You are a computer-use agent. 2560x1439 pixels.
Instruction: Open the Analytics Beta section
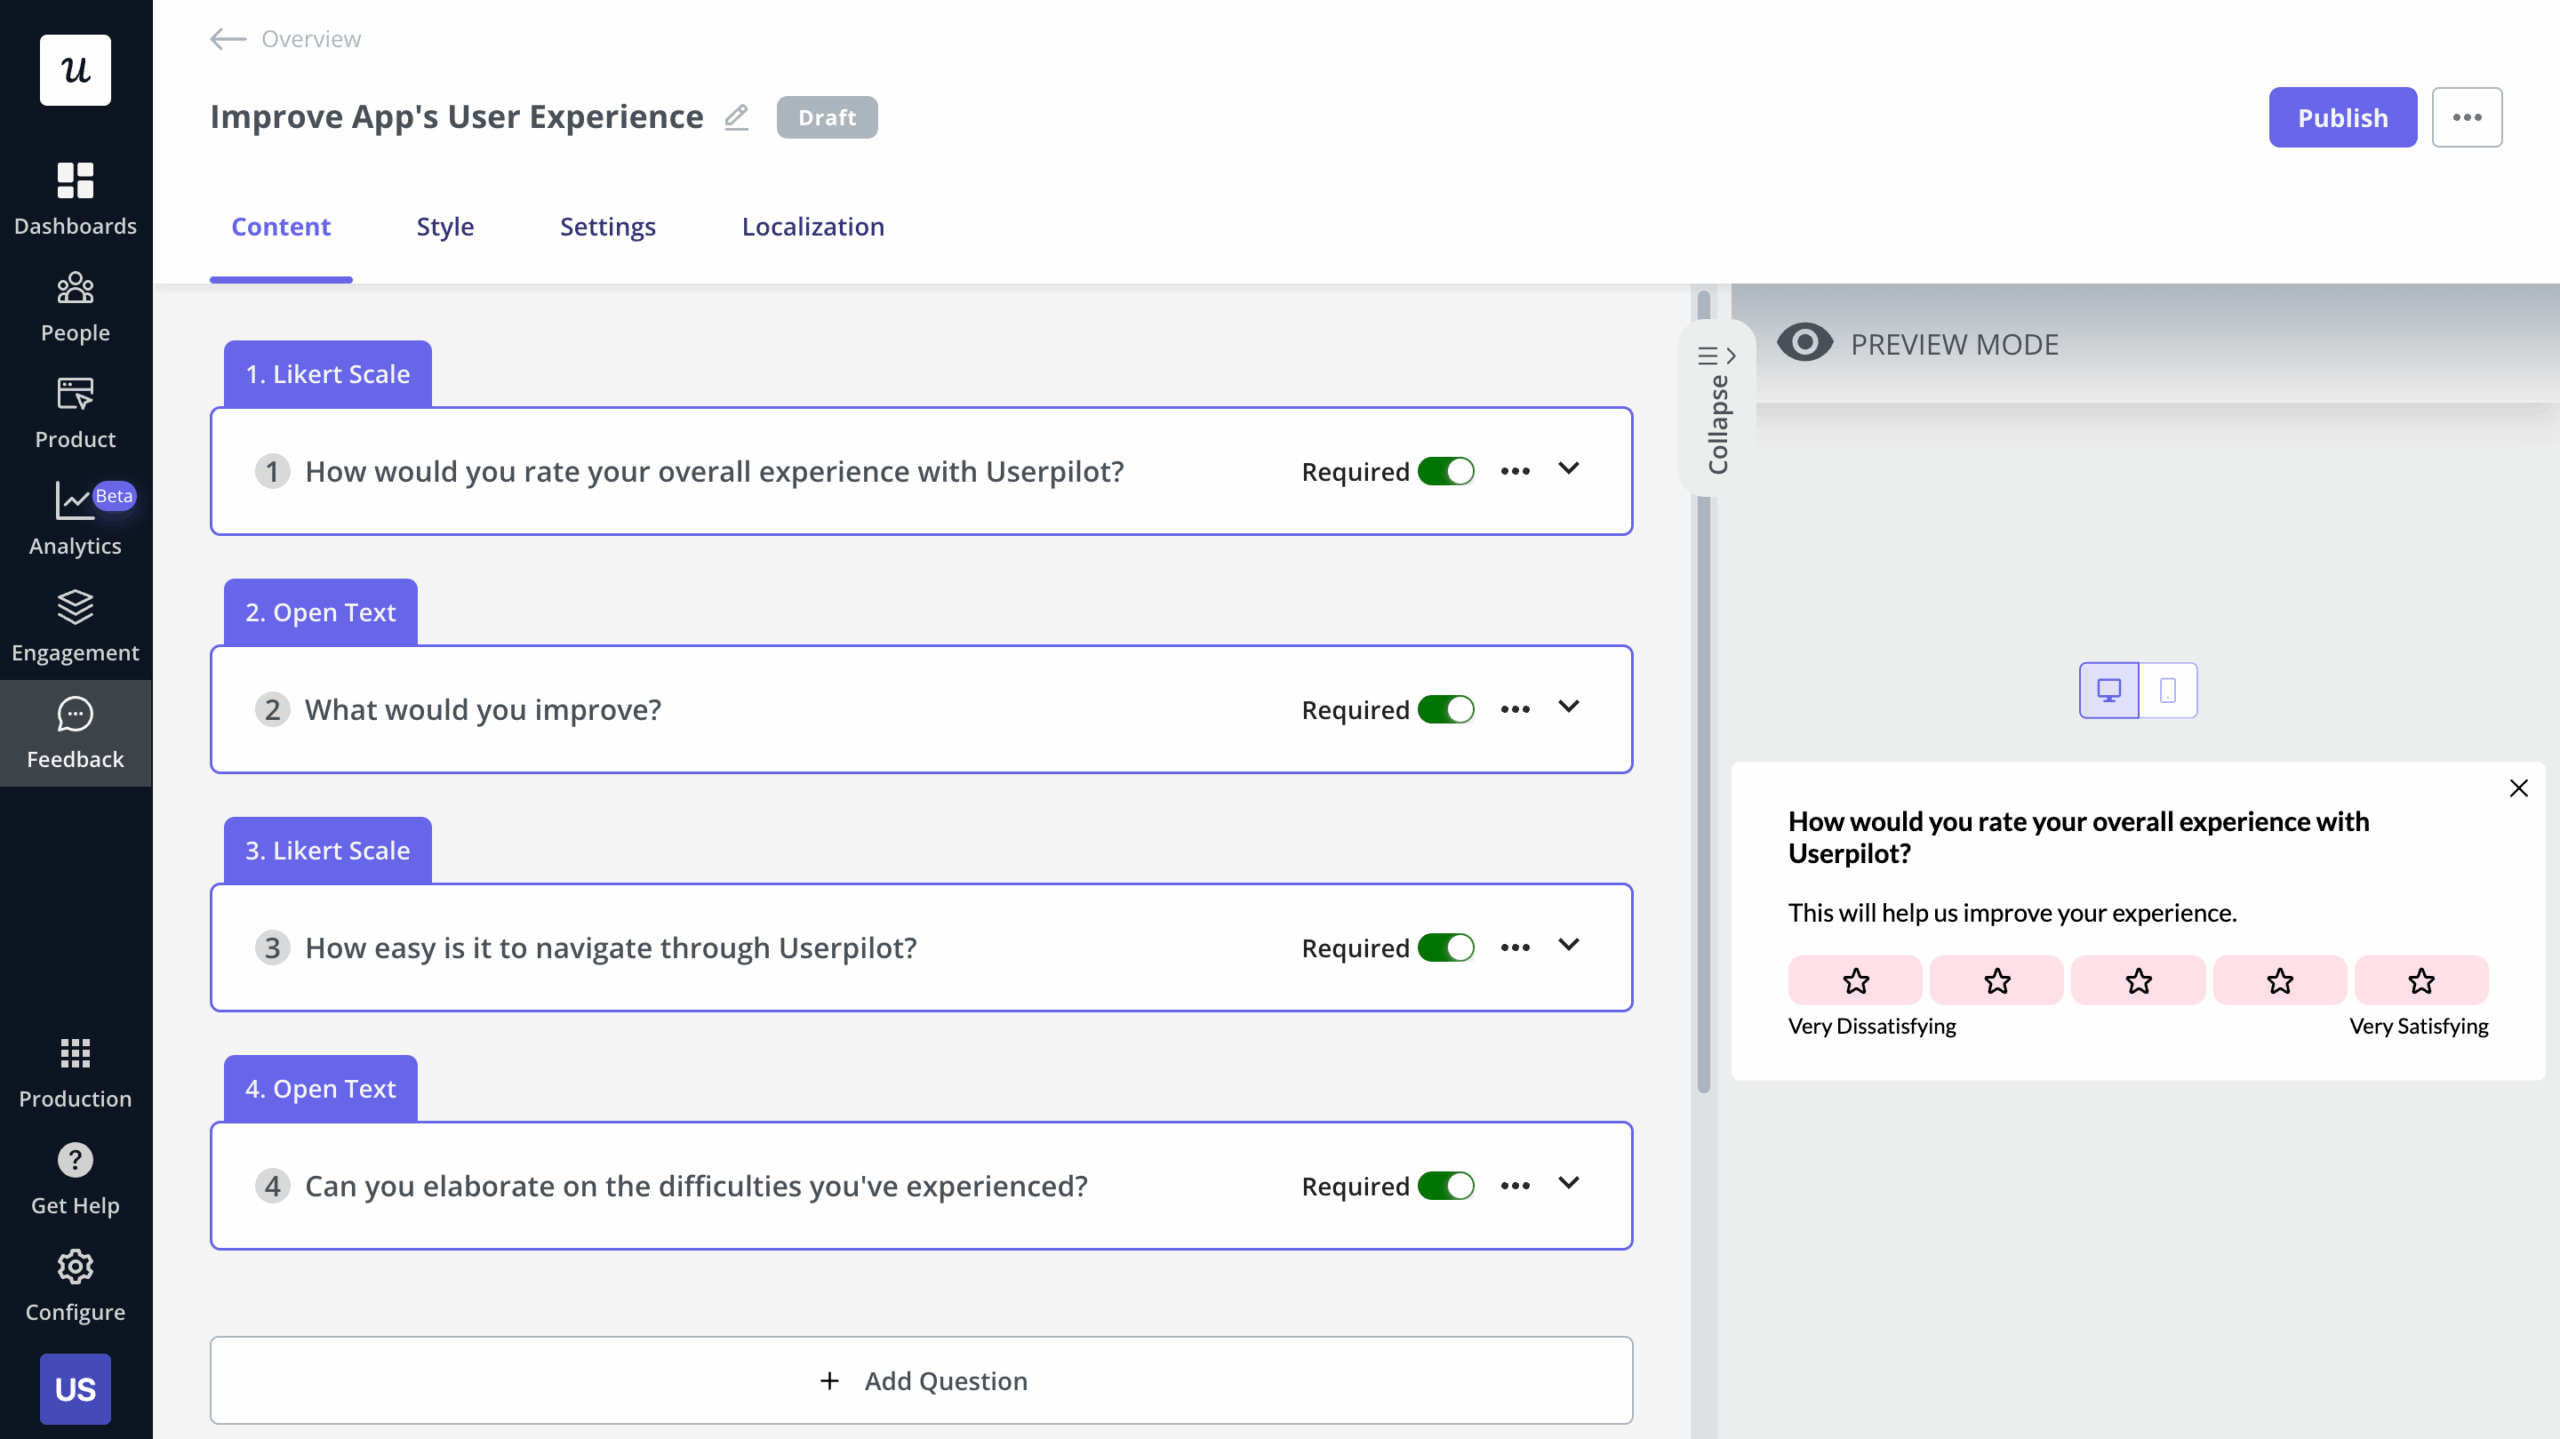click(75, 518)
